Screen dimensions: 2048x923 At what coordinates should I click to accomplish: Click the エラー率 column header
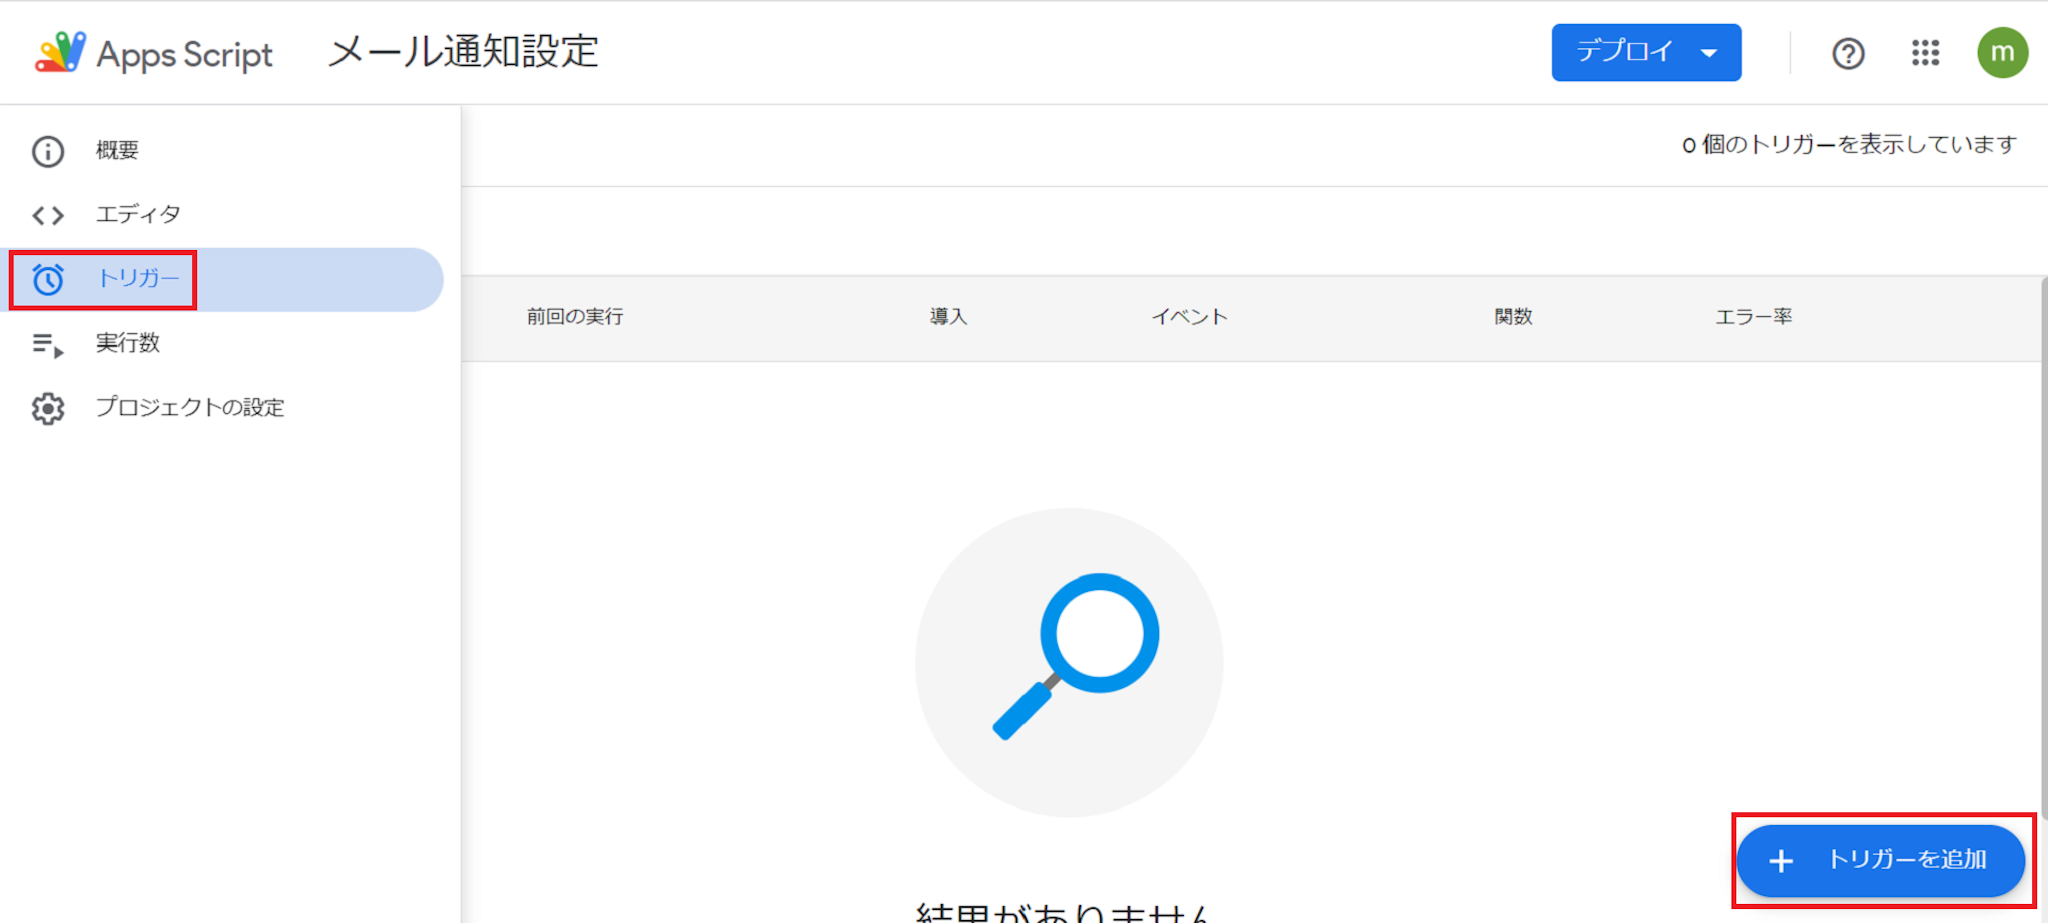coord(1754,317)
